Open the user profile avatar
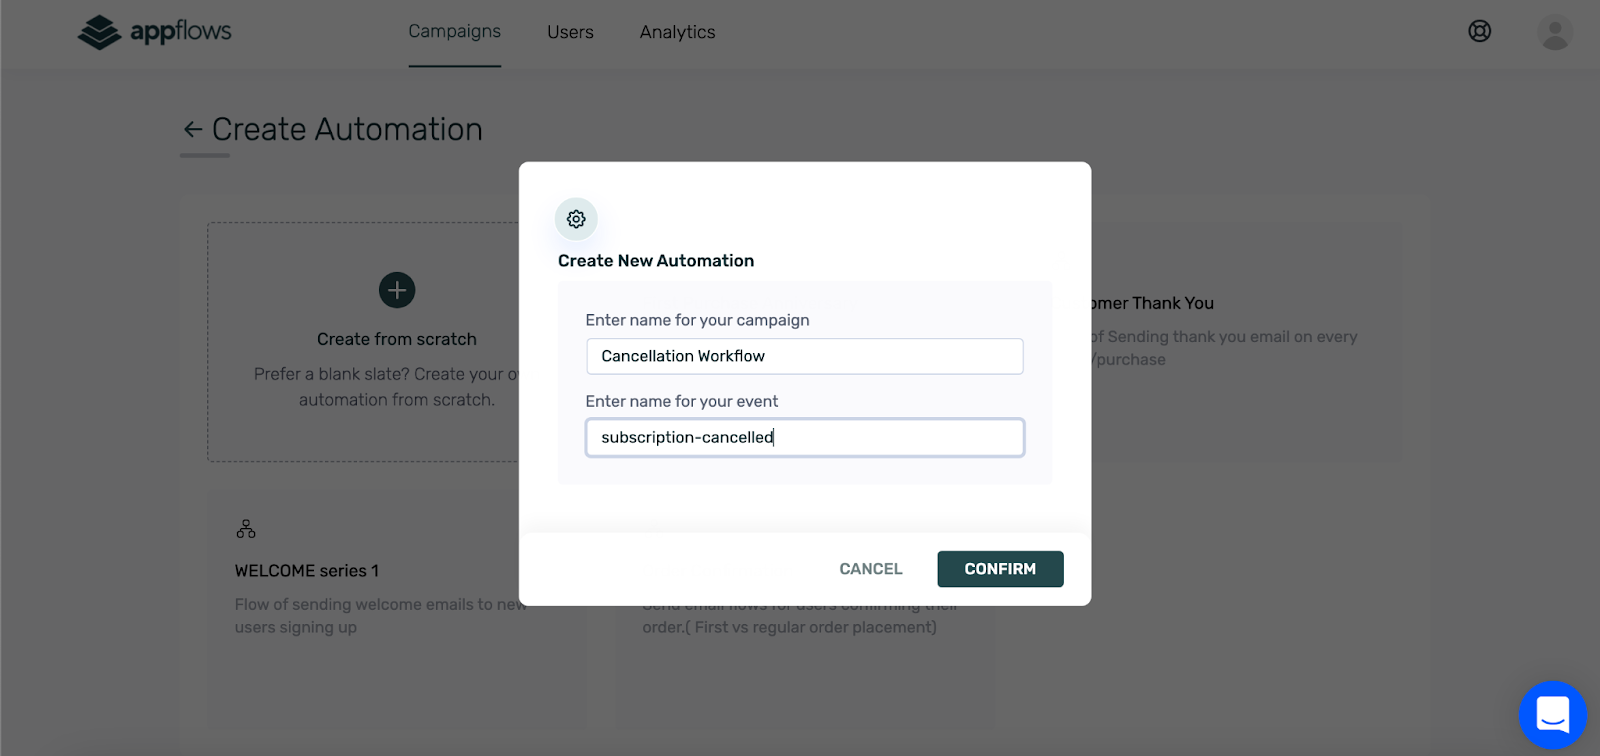The height and width of the screenshot is (756, 1600). coord(1554,32)
